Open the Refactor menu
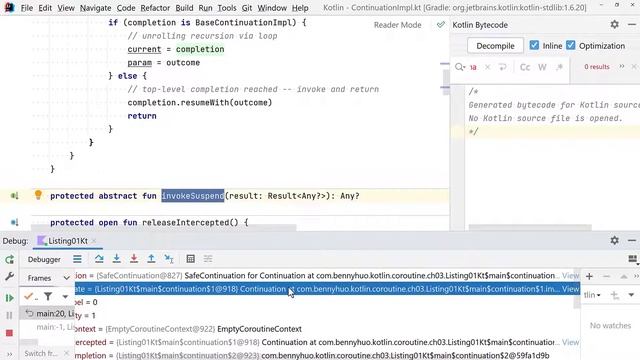640x360 pixels. 155,8
